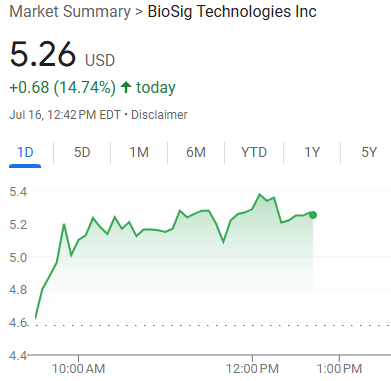Click the green current-price dot on chart
Image resolution: width=391 pixels, height=381 pixels.
pos(313,215)
